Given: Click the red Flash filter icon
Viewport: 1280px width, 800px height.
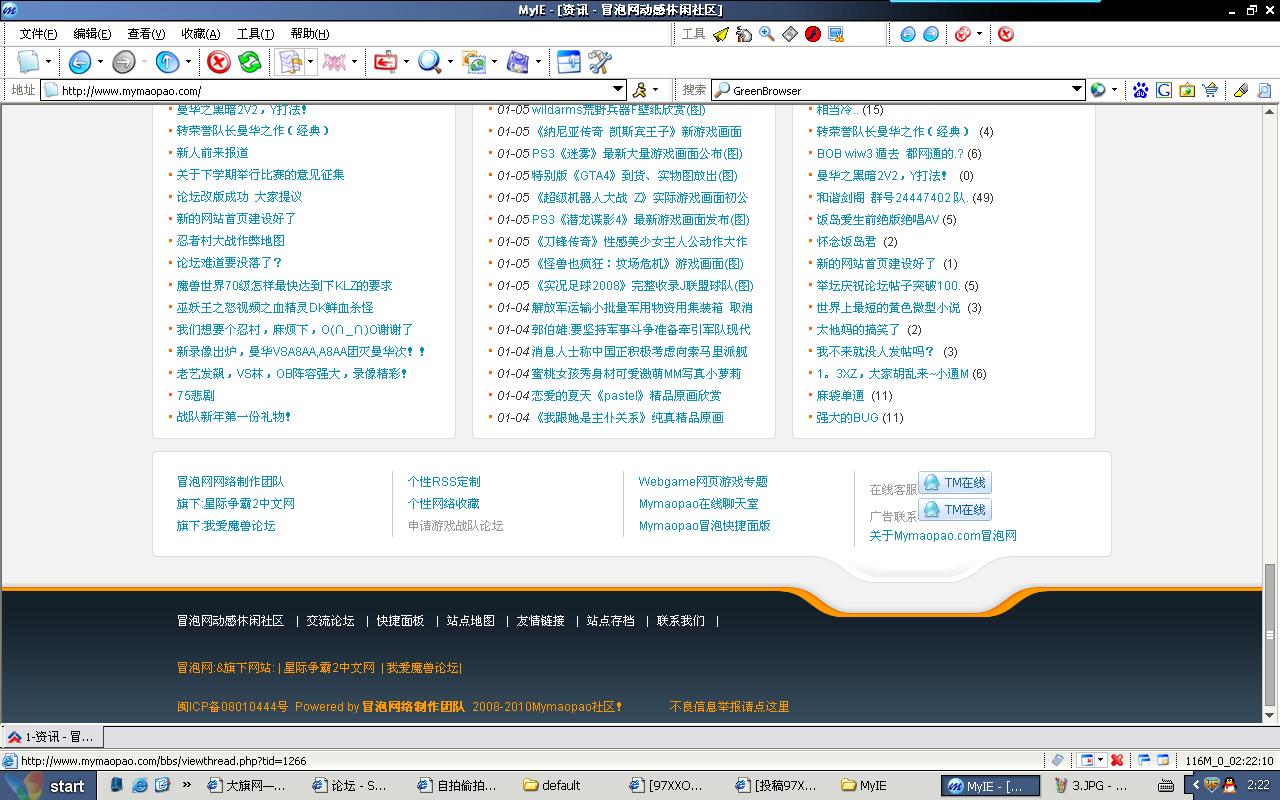Looking at the screenshot, I should [813, 34].
